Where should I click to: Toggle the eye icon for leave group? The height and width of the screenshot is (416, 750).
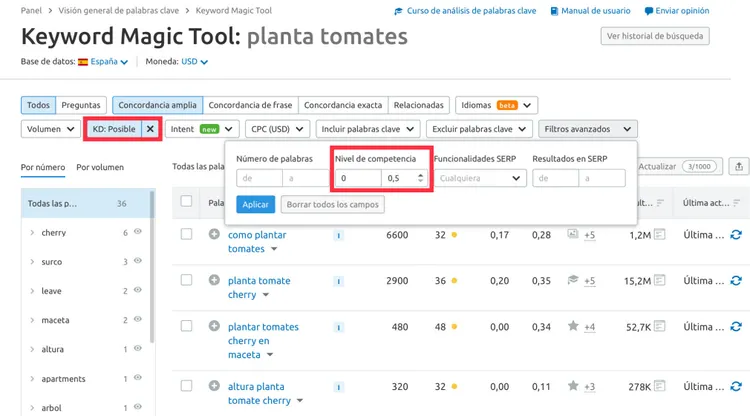pos(138,290)
